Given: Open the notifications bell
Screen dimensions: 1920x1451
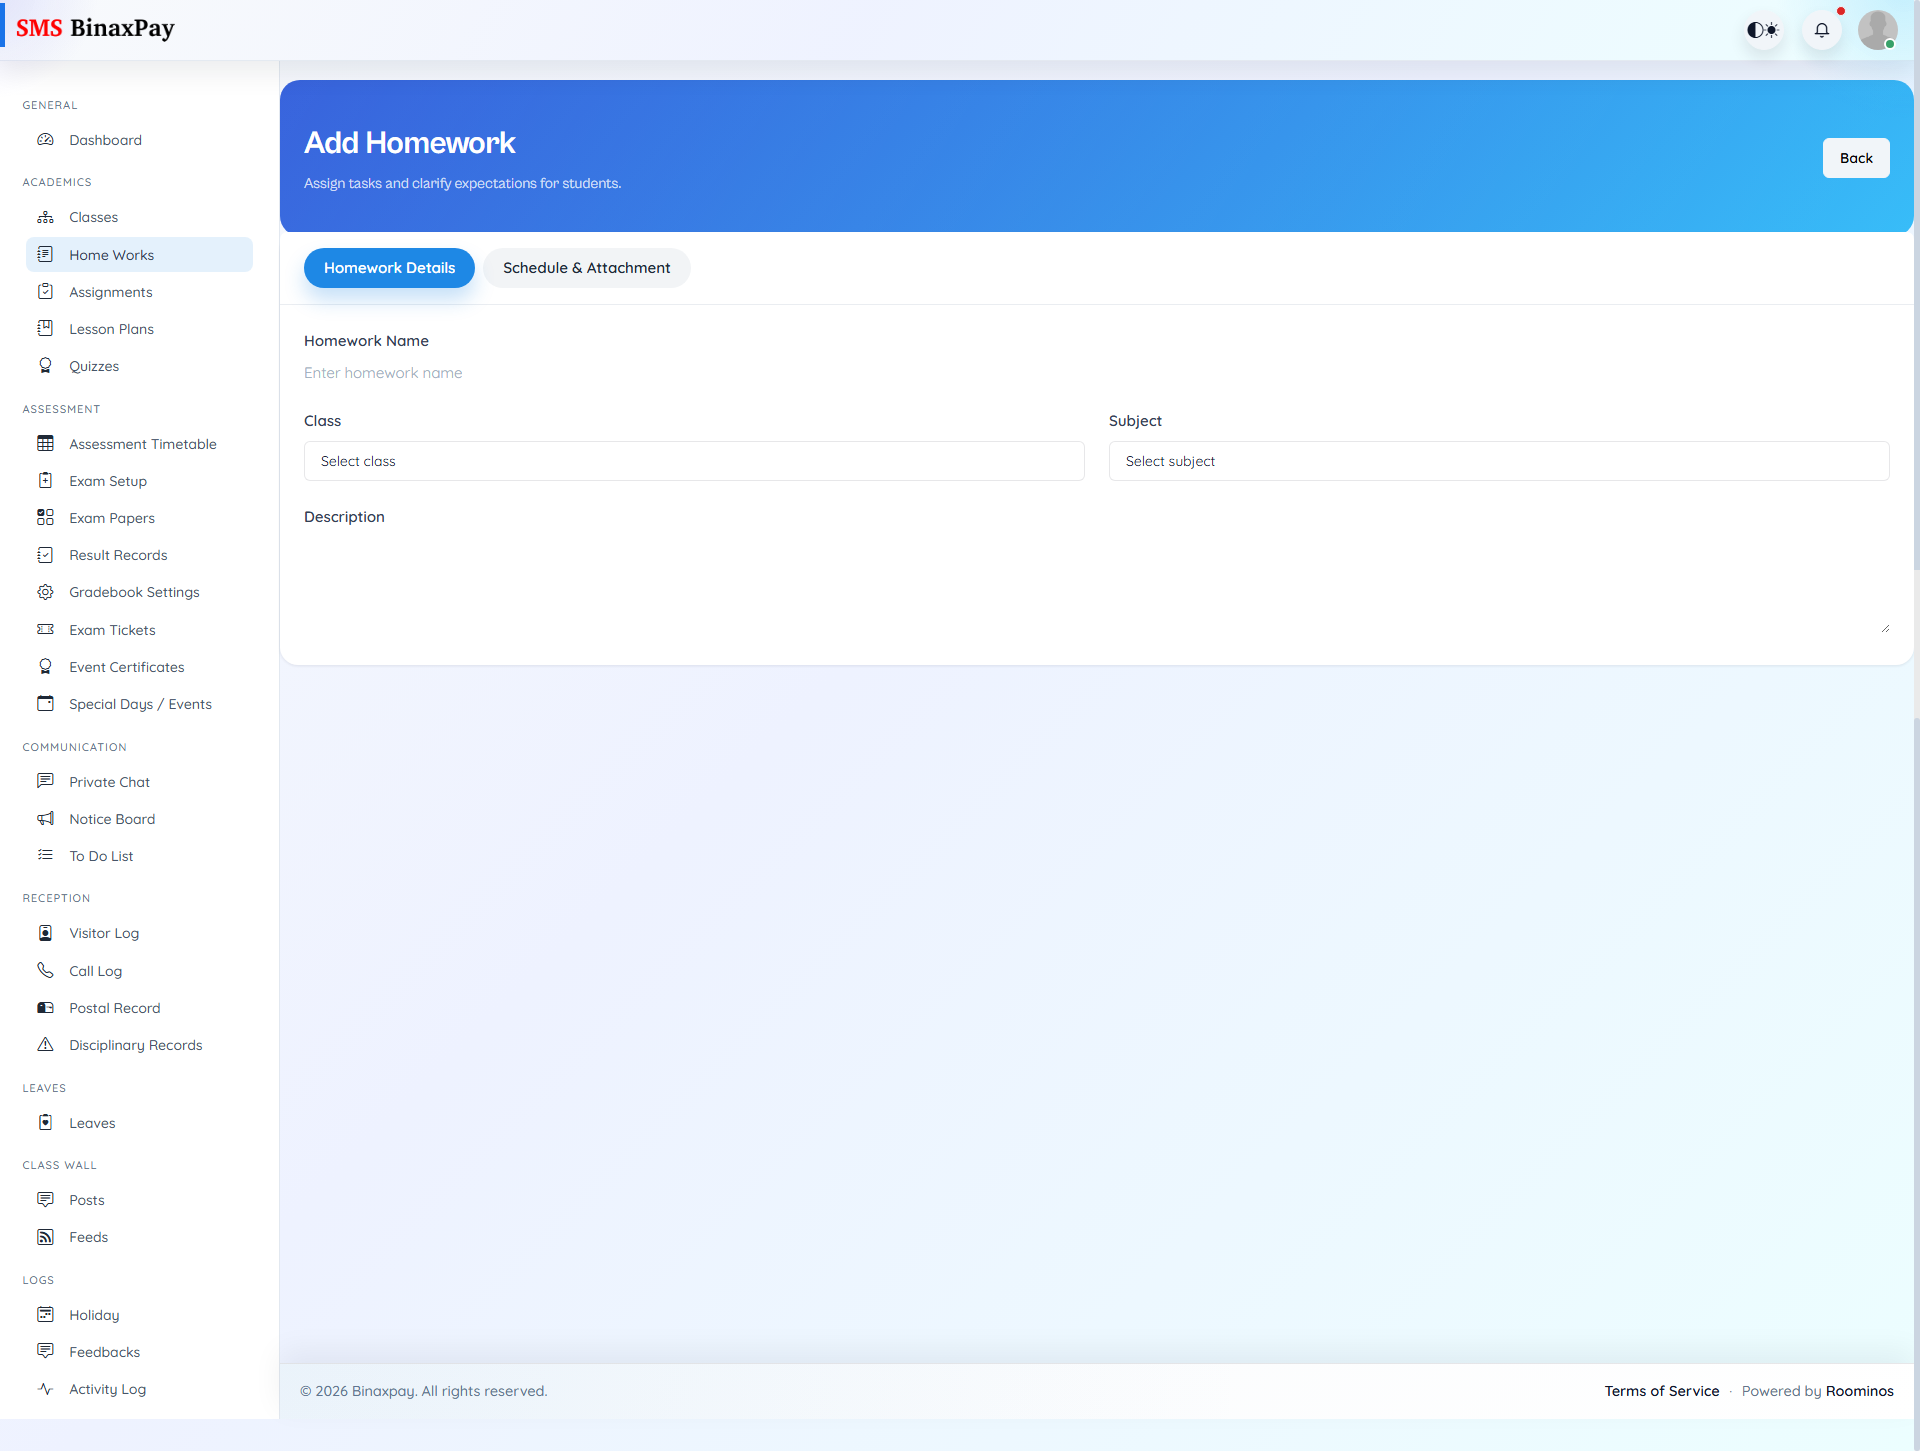Looking at the screenshot, I should [x=1822, y=29].
